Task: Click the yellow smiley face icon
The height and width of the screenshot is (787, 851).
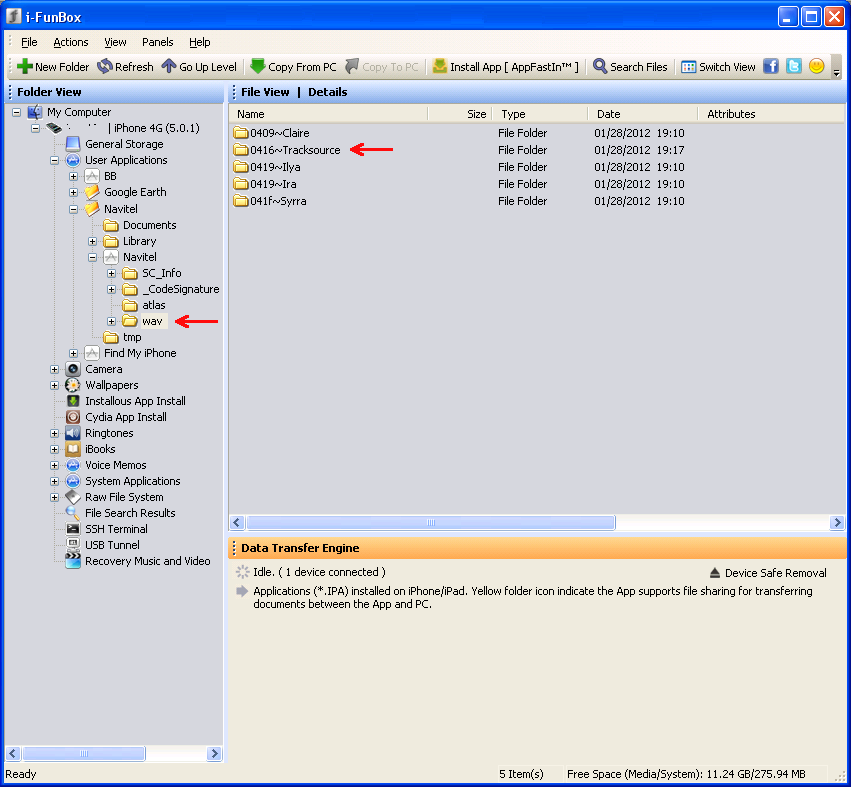Action: 816,66
